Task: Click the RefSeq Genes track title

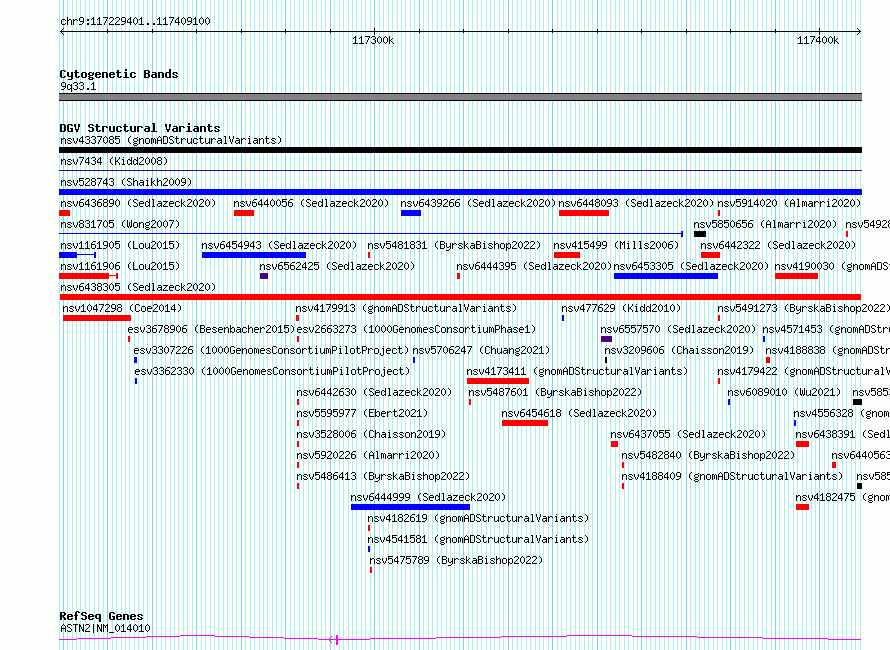Action: 101,617
